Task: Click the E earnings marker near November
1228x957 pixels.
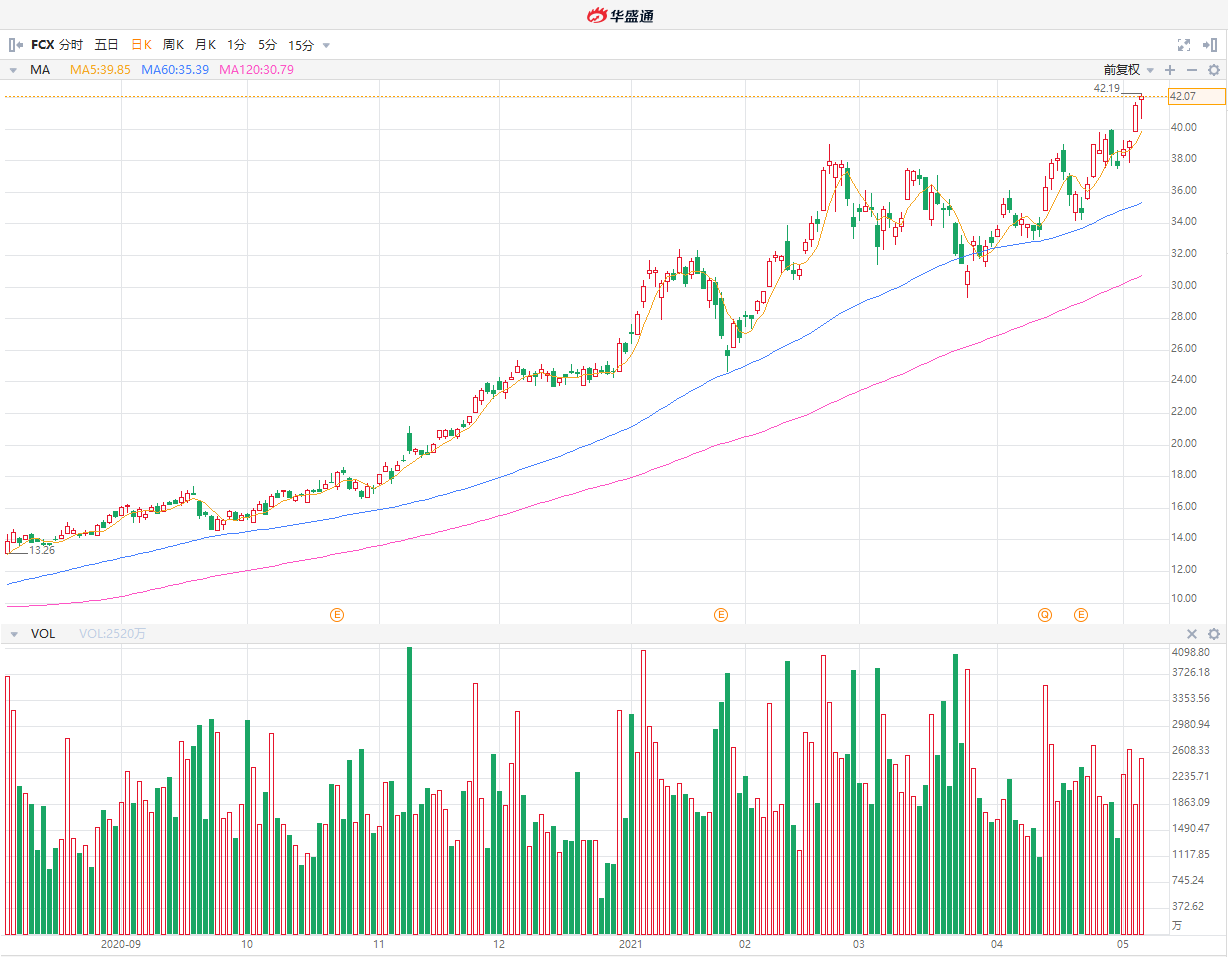Action: pyautogui.click(x=337, y=614)
